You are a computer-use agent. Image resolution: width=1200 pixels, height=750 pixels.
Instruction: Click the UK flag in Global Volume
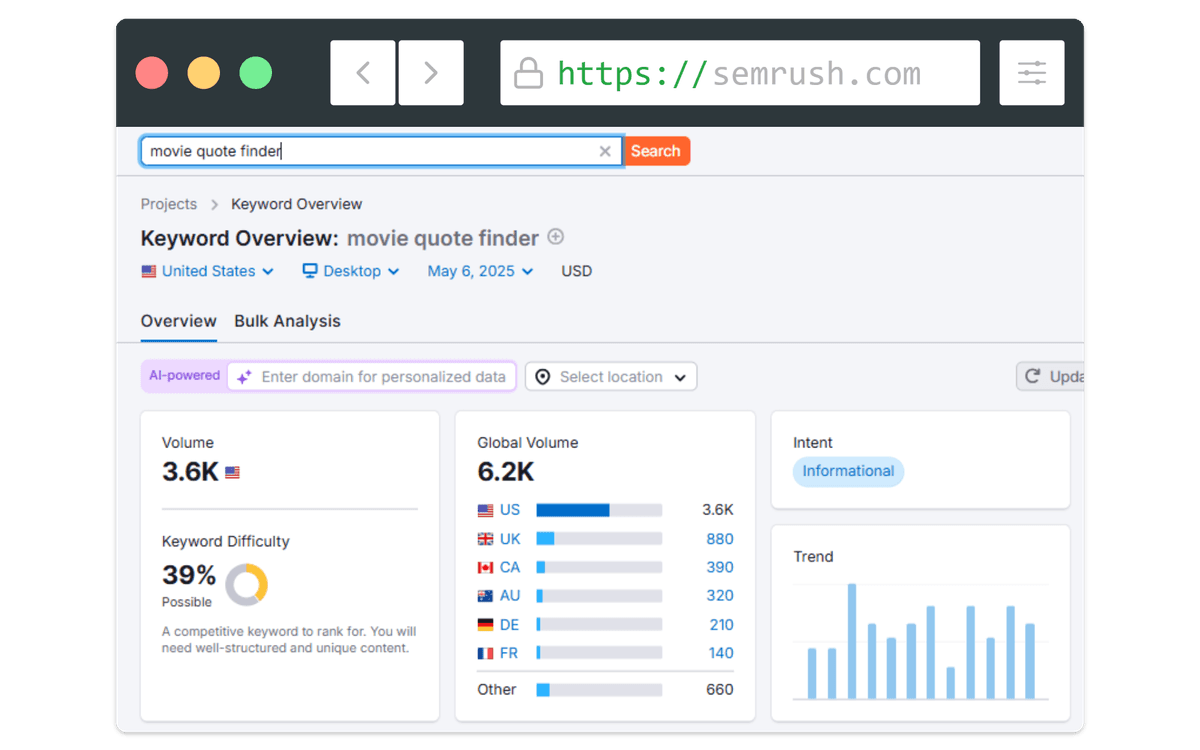tap(486, 539)
